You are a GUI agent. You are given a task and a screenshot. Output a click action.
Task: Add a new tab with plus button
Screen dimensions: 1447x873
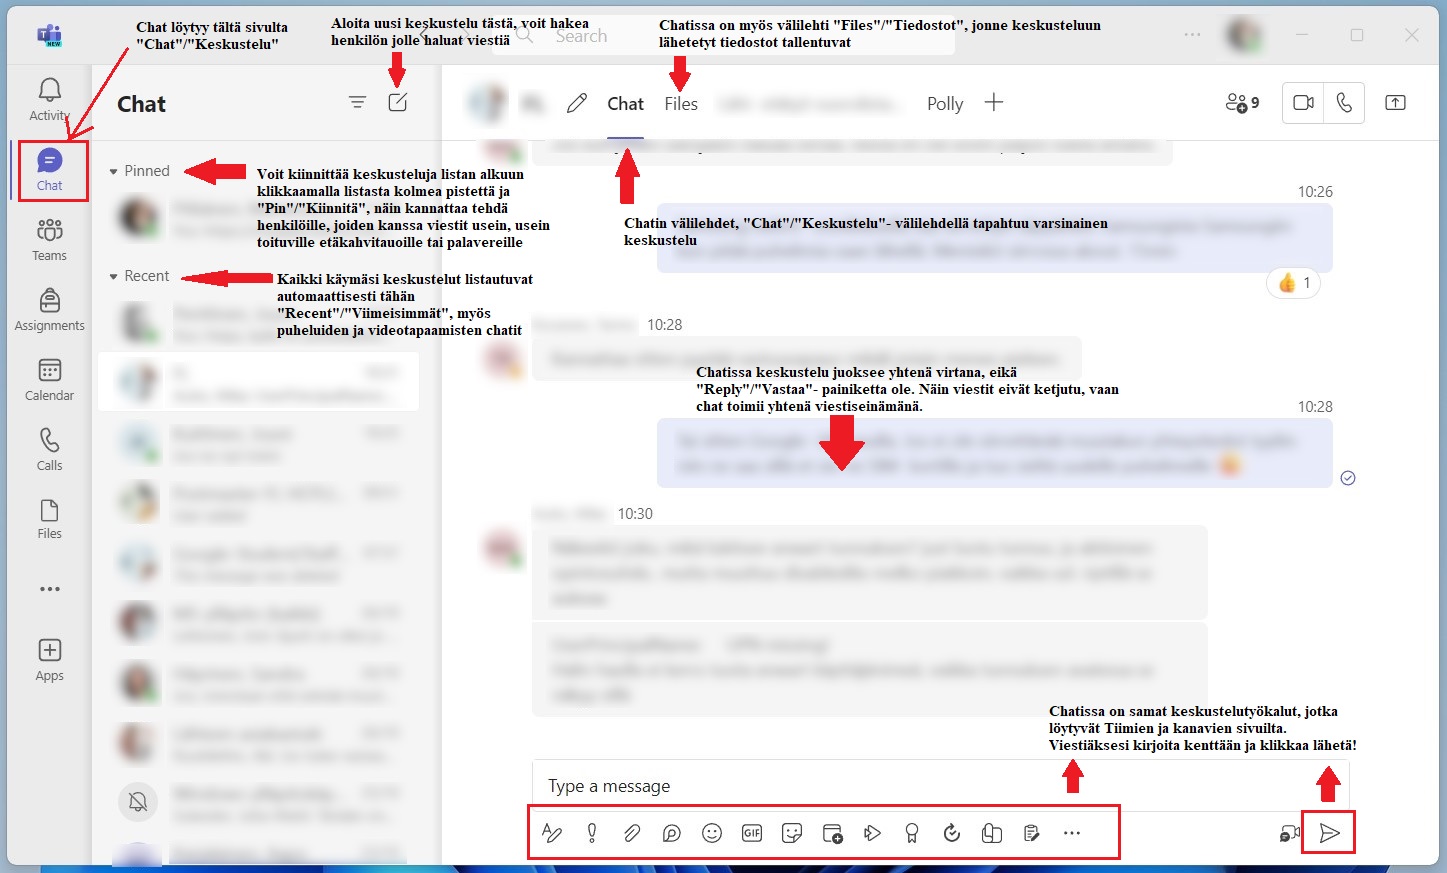tap(994, 103)
